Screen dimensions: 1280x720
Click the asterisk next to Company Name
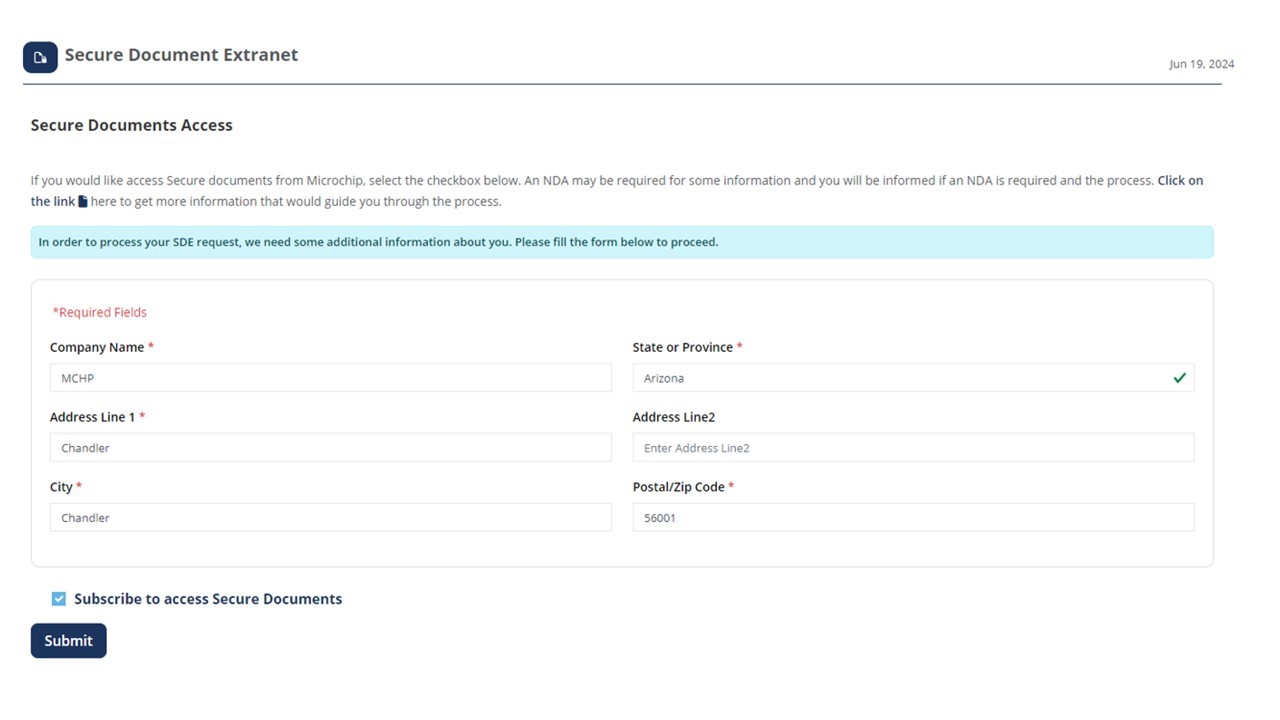tap(151, 346)
